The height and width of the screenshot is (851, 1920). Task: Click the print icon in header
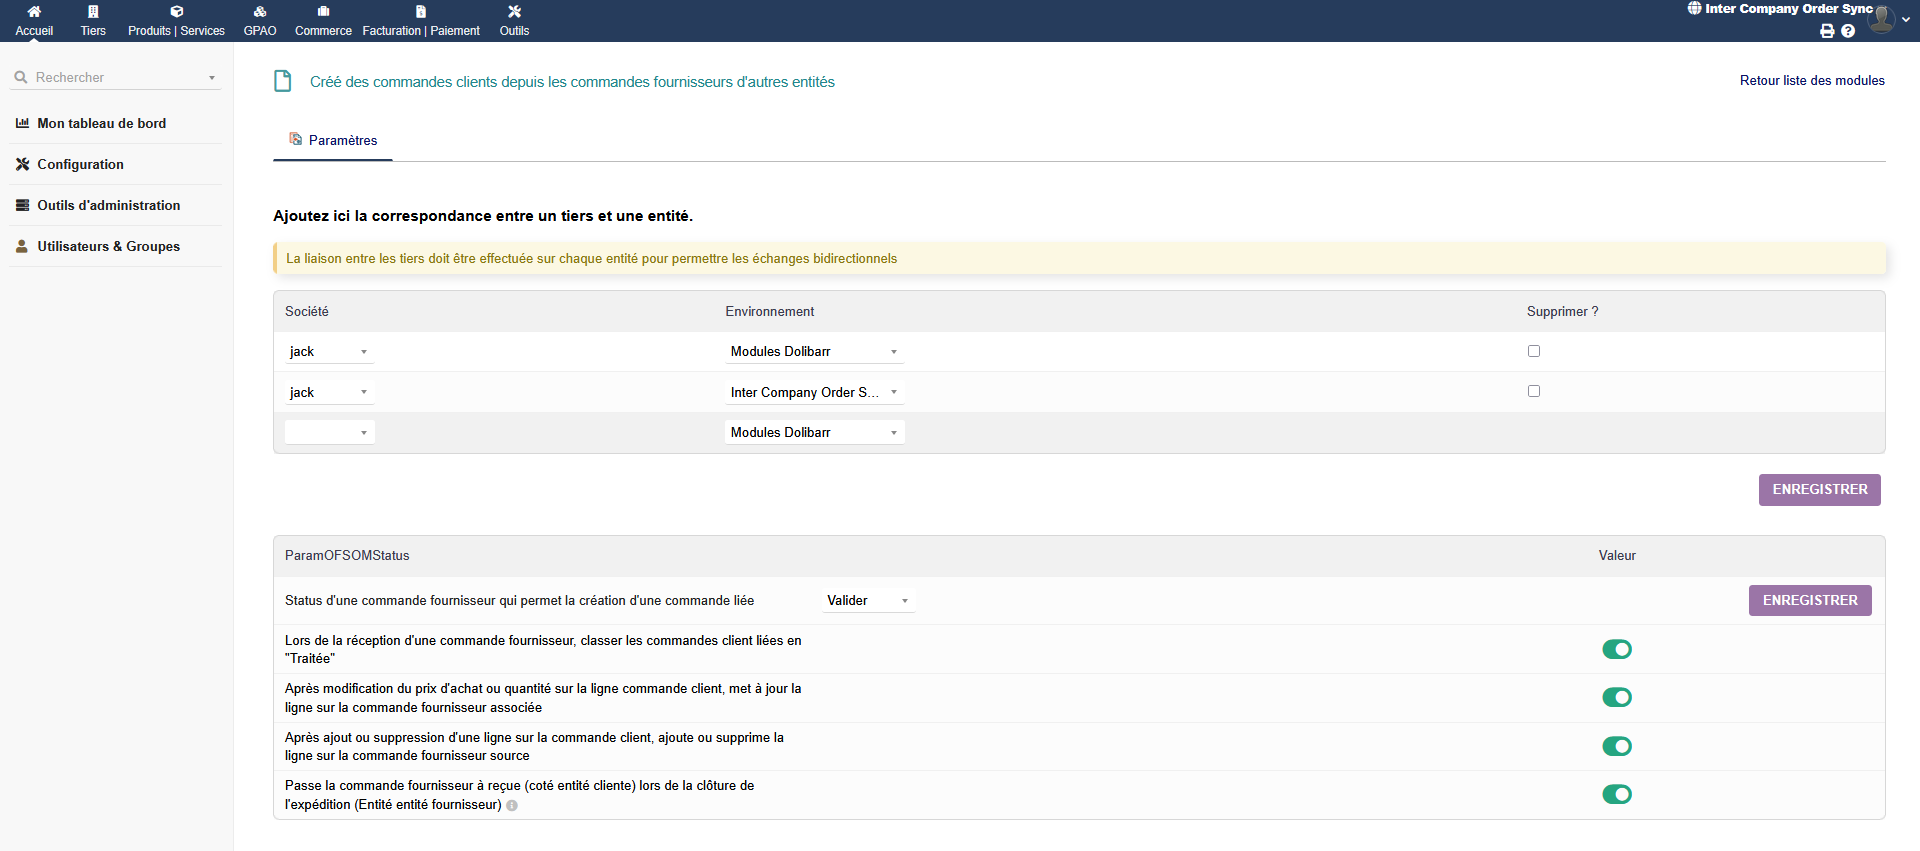click(1827, 31)
